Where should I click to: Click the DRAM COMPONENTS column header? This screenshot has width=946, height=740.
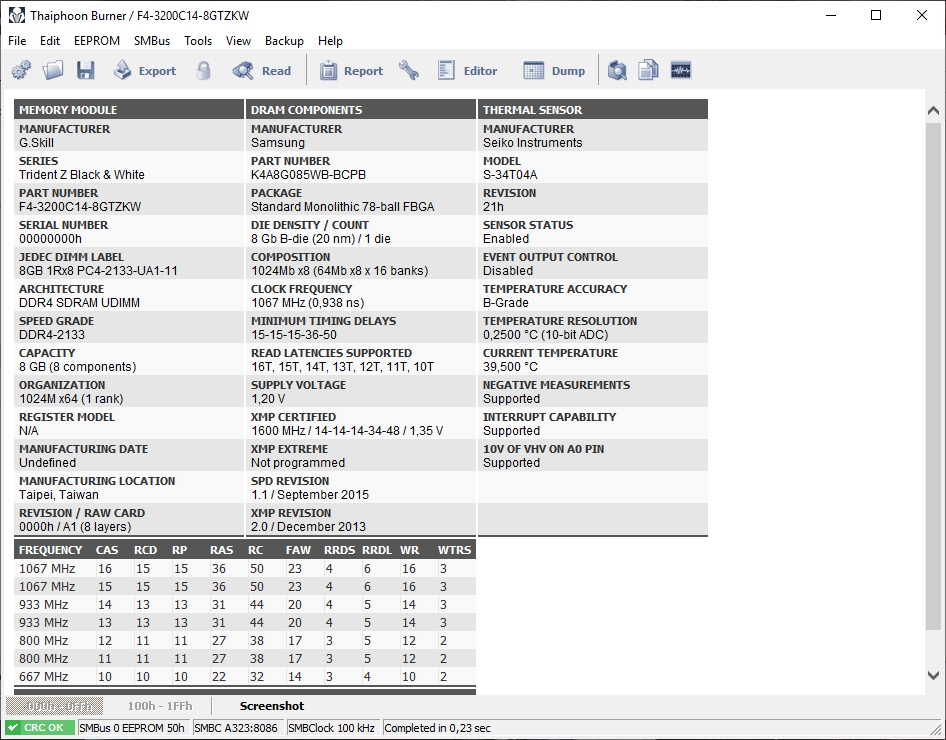click(x=361, y=110)
